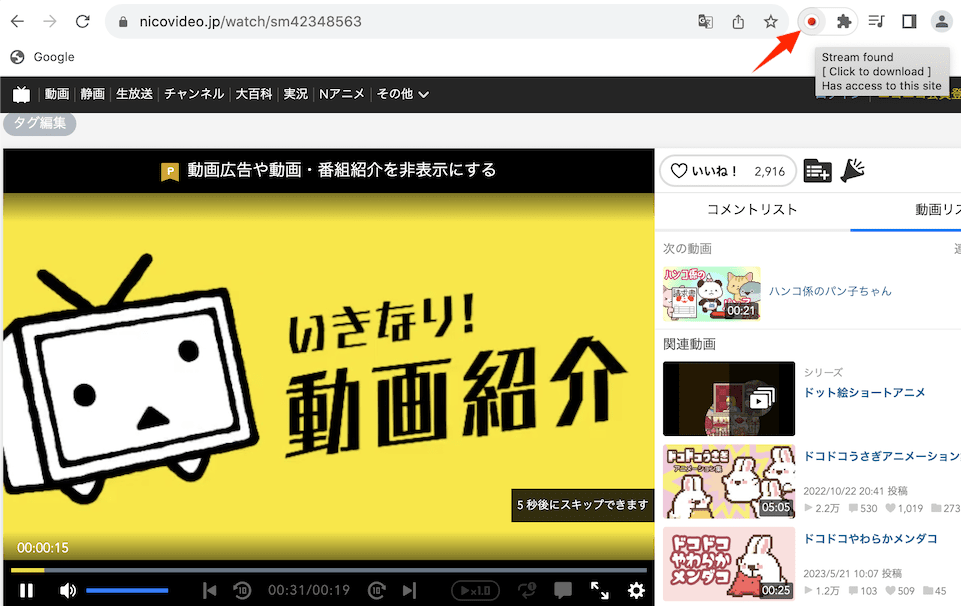
Task: Click the megaphone promote icon
Action: (852, 171)
